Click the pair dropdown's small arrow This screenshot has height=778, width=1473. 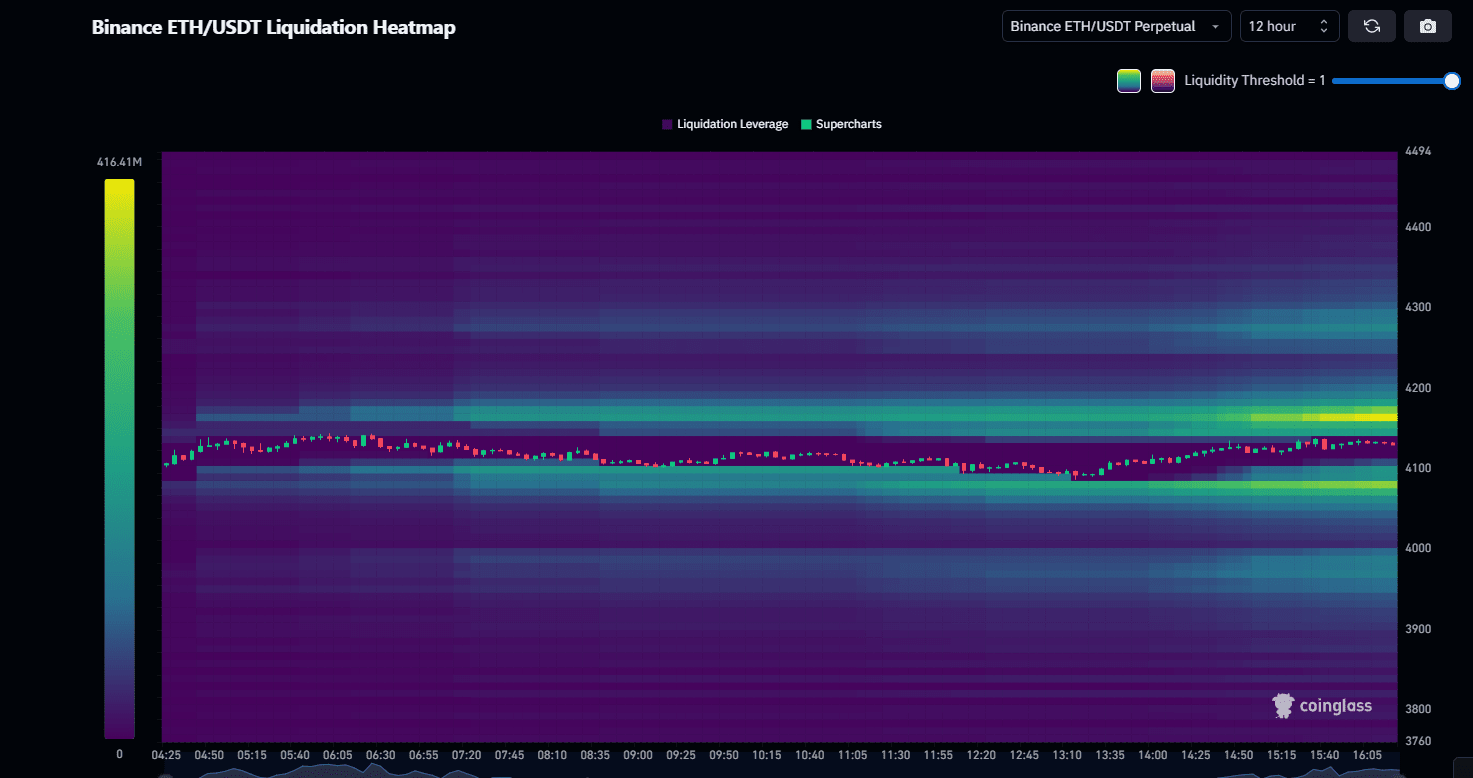[x=1215, y=27]
